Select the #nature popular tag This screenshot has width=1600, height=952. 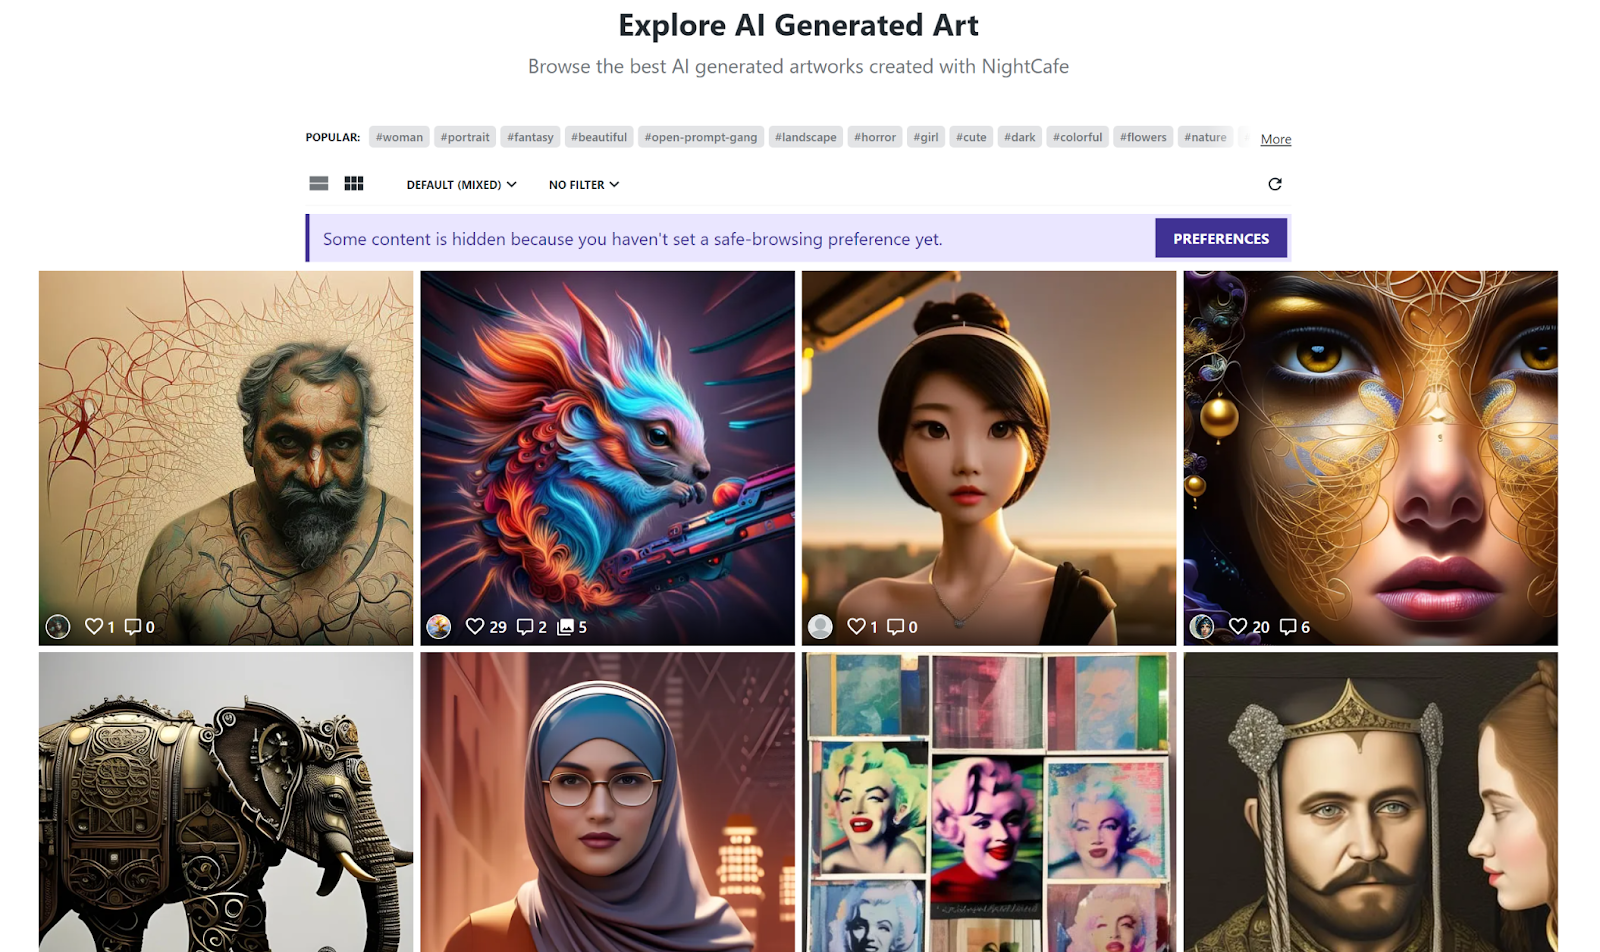tap(1205, 137)
